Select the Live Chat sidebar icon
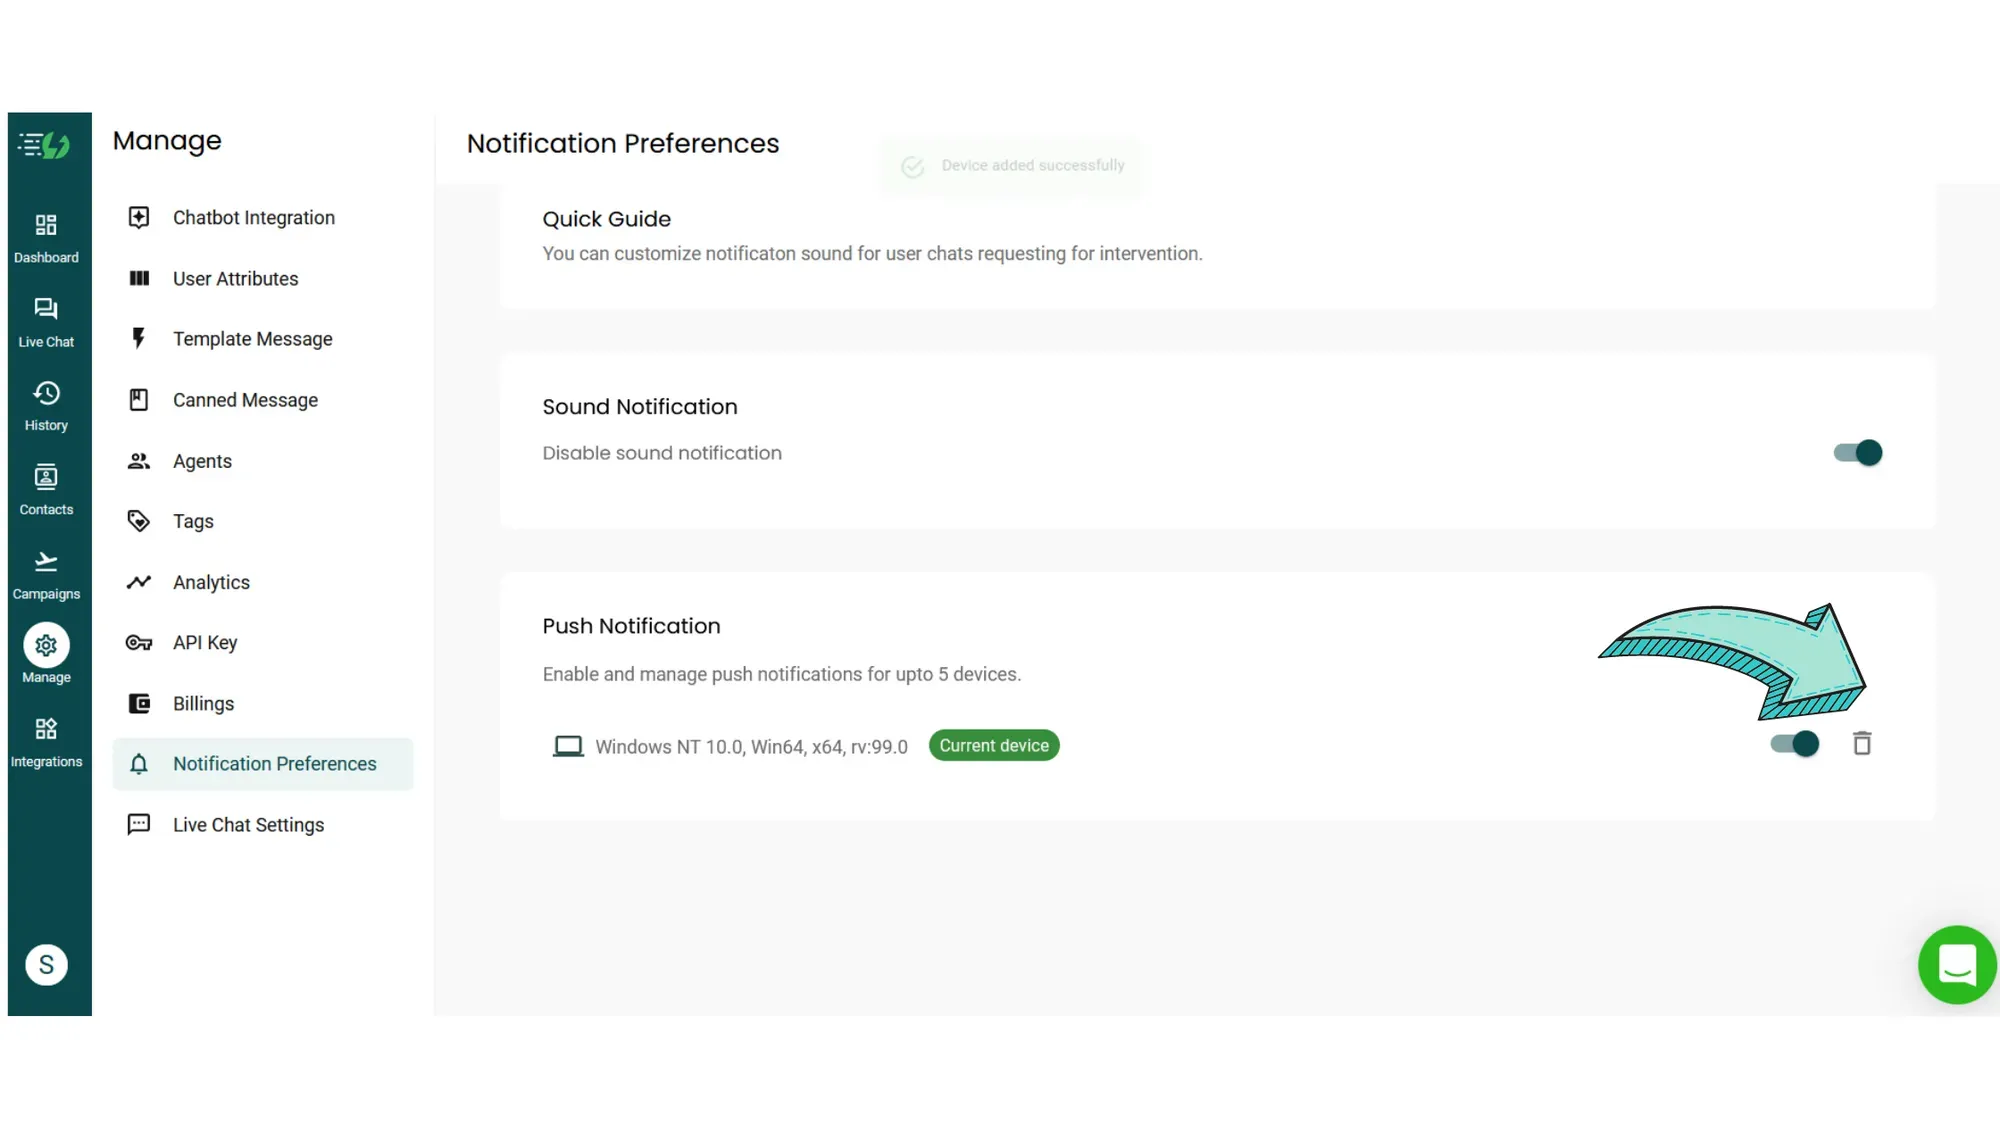This screenshot has height=1125, width=2000. point(46,320)
